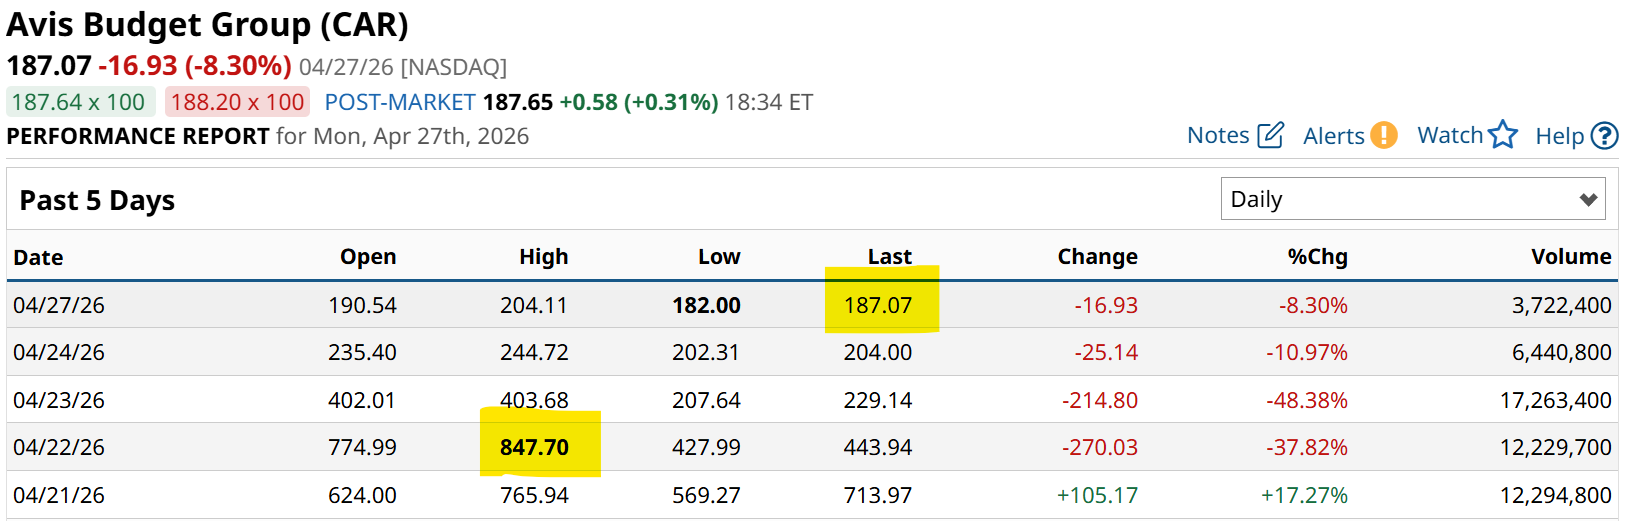
Task: Click the green bid 187.64 x 100 box
Action: coord(78,102)
